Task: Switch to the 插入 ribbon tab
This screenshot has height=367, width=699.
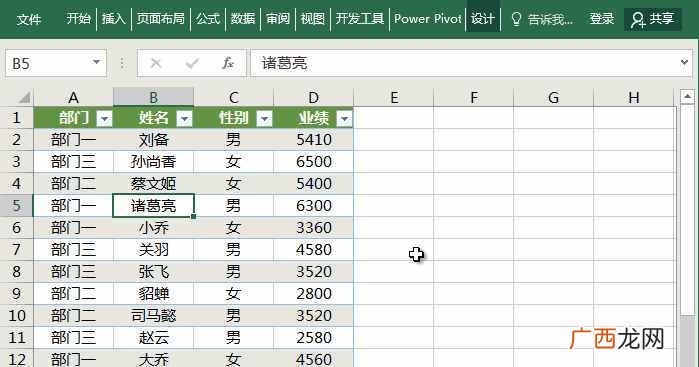Action: pos(113,19)
